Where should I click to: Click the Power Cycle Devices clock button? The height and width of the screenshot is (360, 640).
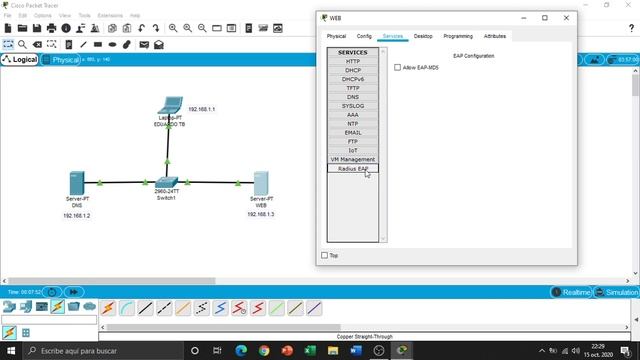pyautogui.click(x=52, y=292)
